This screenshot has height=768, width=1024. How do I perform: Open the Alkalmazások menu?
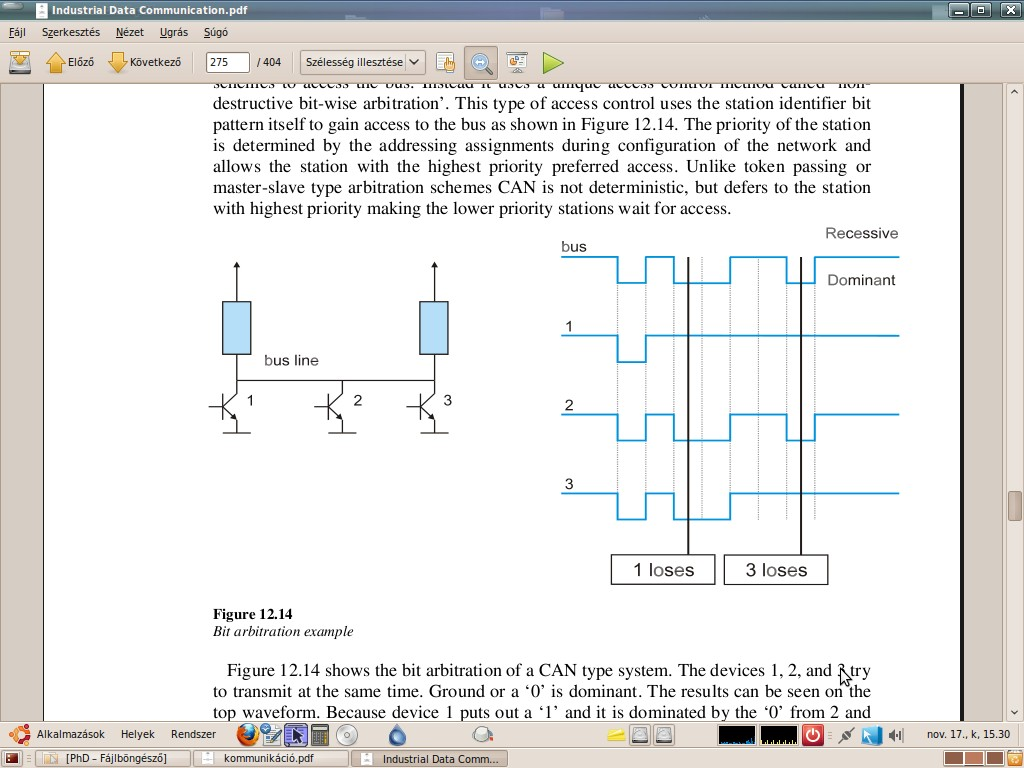(x=71, y=734)
